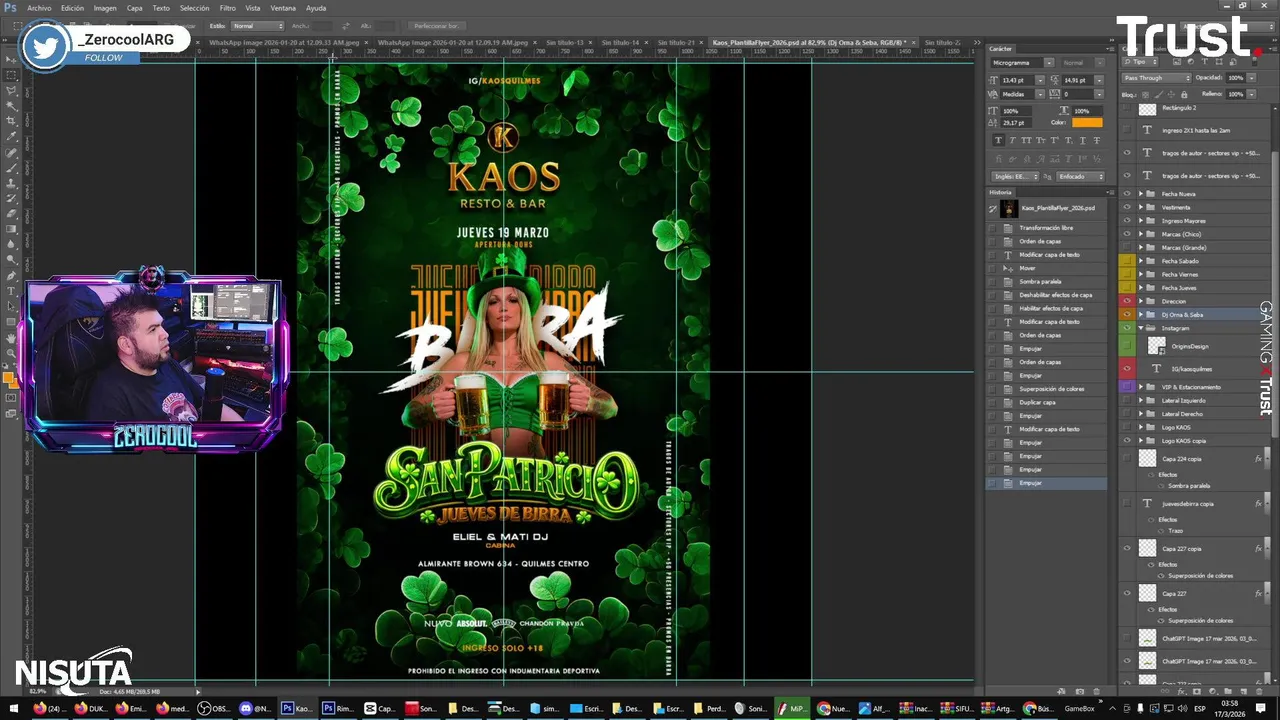The image size is (1280, 720).
Task: Show the Rectángulo 2 layer
Action: (x=1127, y=108)
